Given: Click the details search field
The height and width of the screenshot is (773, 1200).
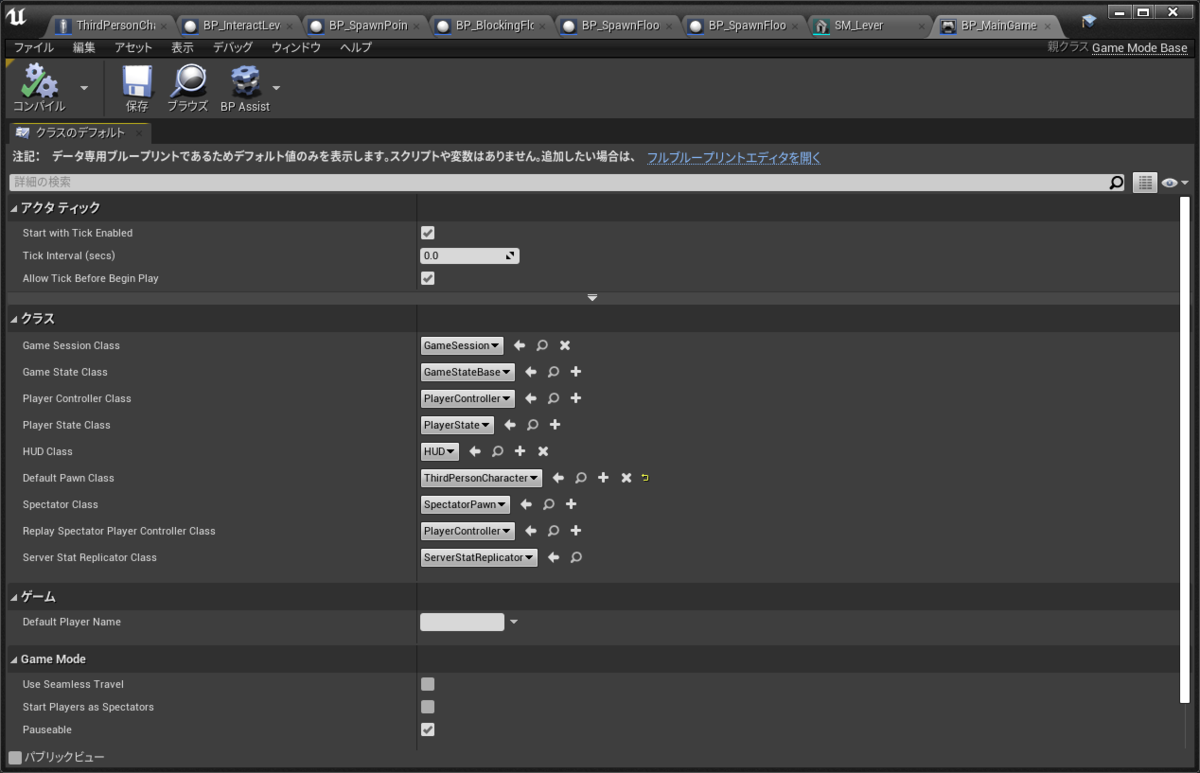Looking at the screenshot, I should tap(560, 182).
